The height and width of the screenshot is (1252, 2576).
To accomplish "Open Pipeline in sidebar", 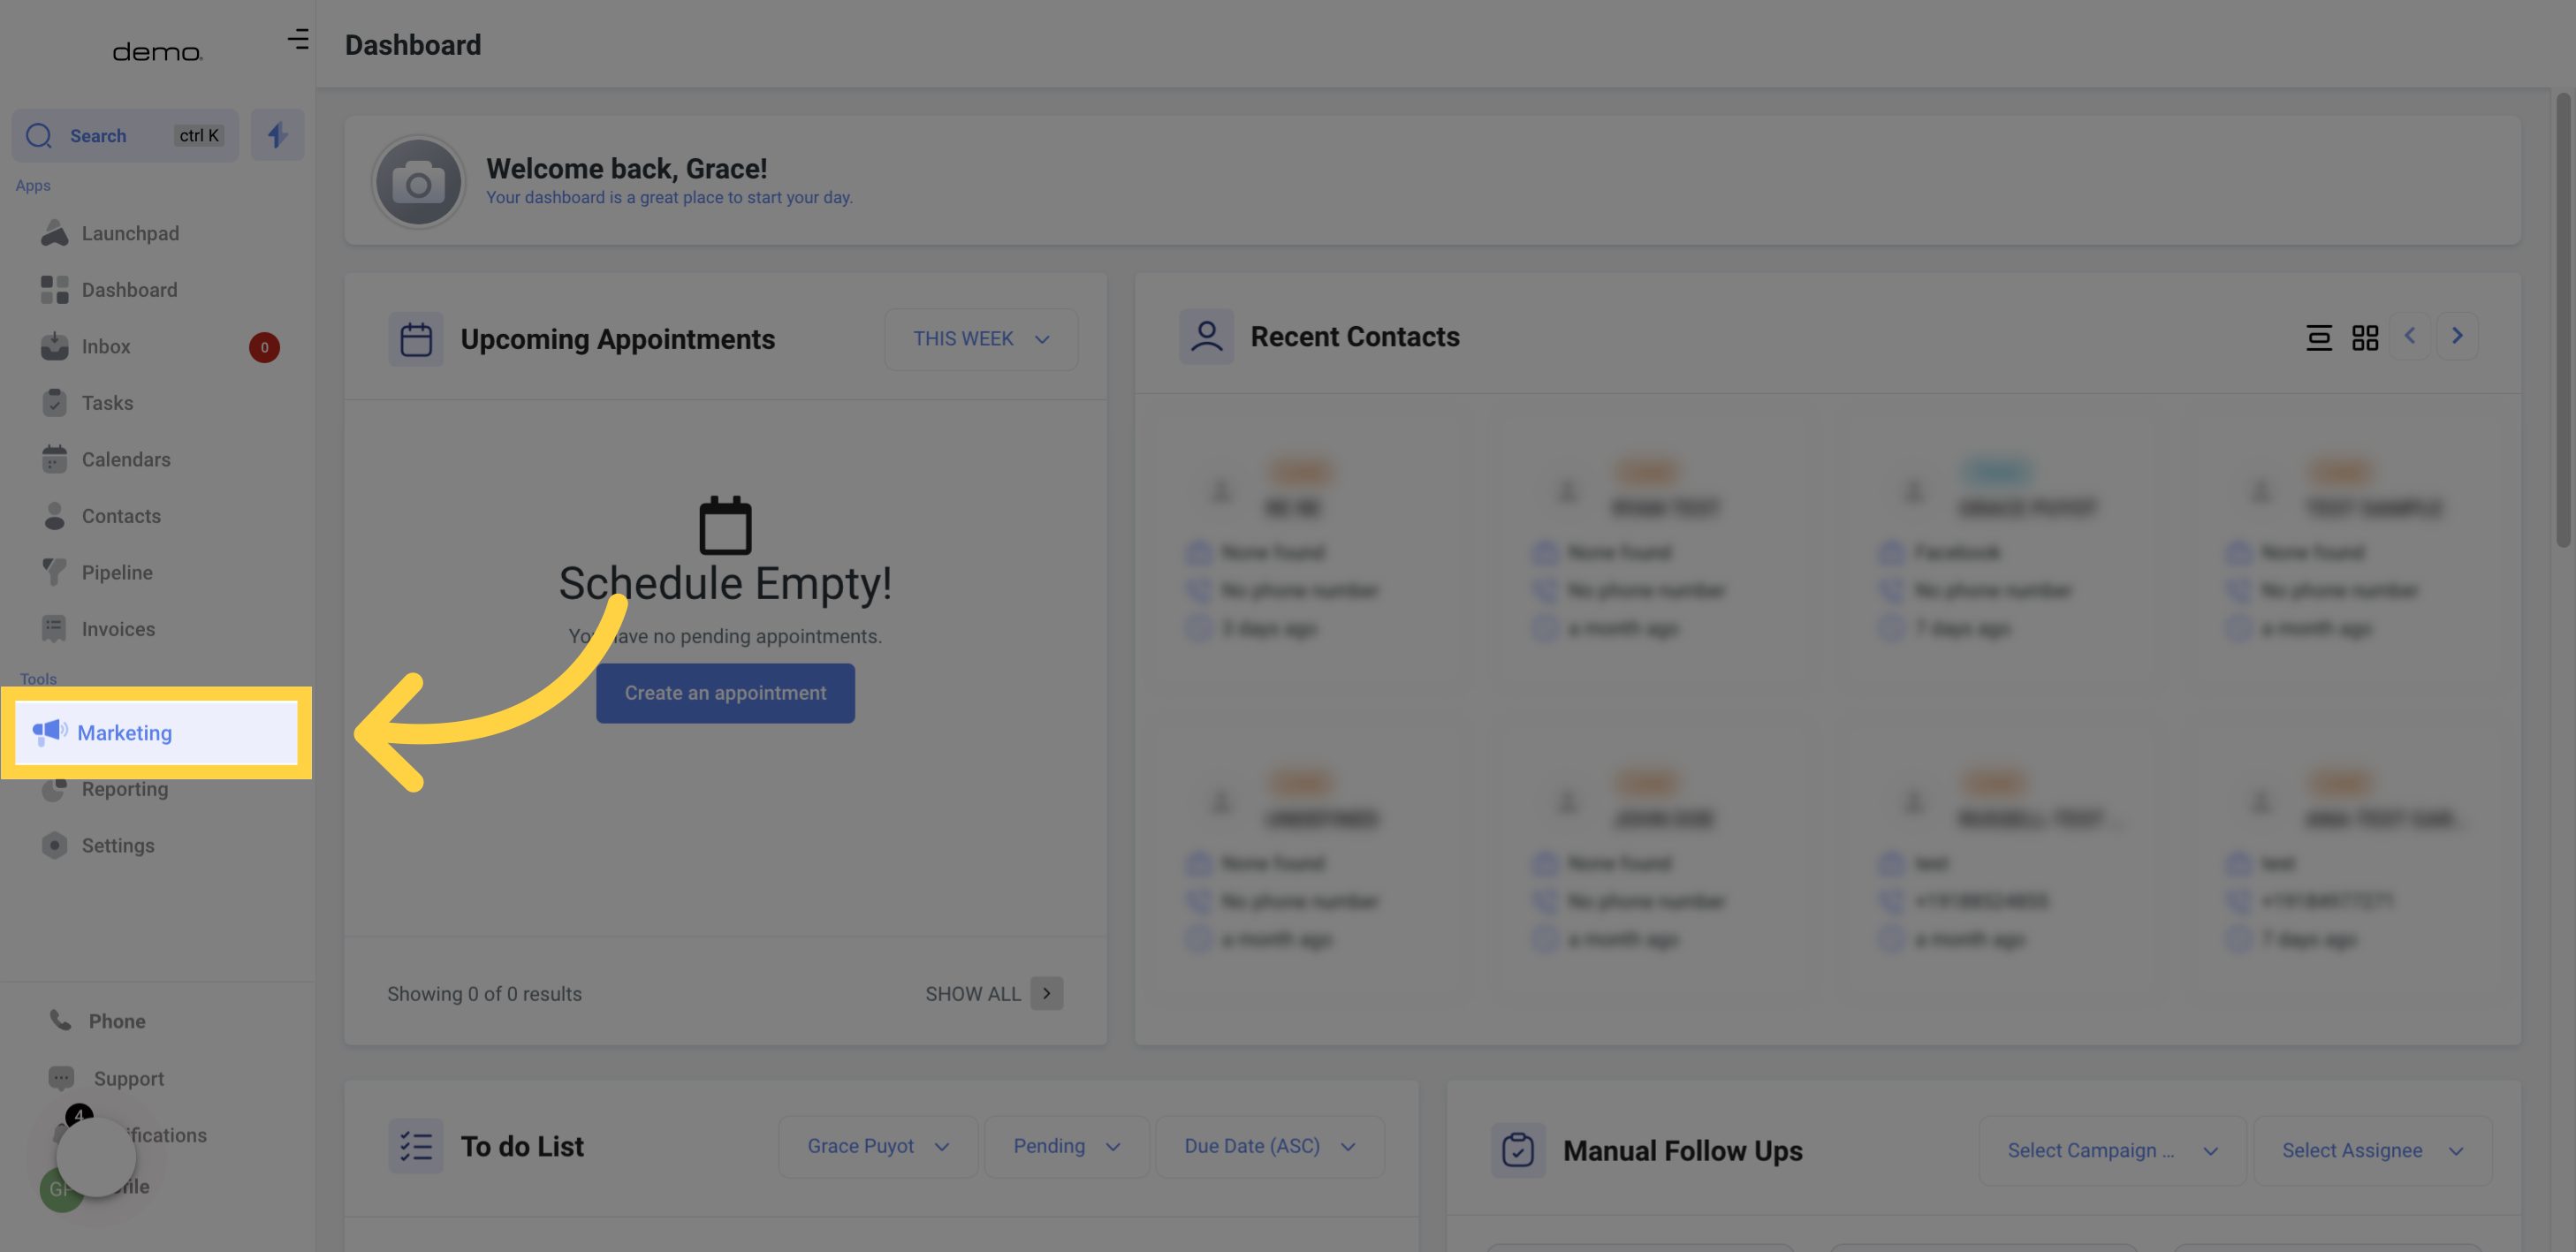I will click(117, 572).
